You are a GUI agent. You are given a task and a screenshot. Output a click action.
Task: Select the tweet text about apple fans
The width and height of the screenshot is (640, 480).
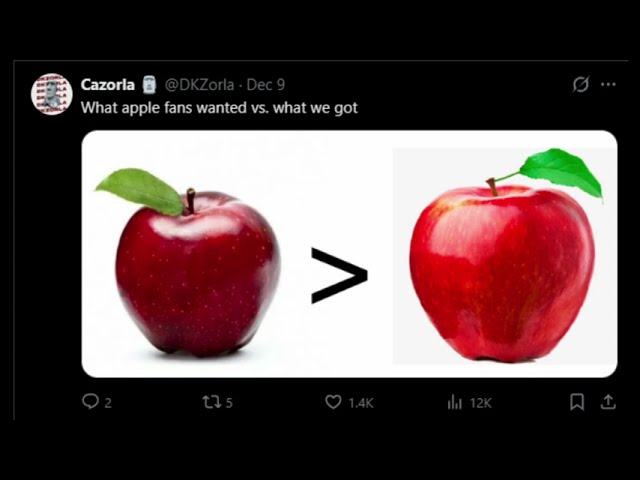pyautogui.click(x=219, y=108)
